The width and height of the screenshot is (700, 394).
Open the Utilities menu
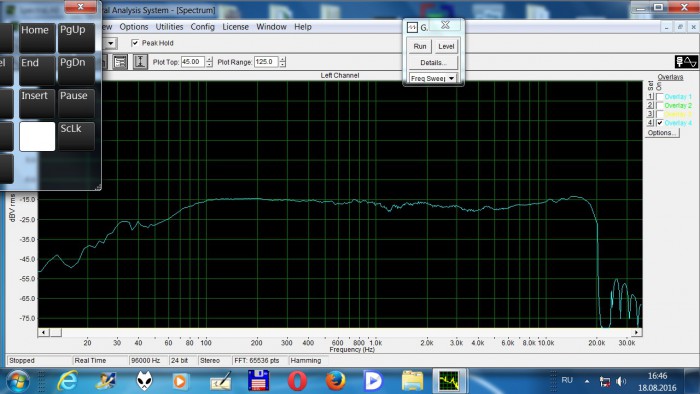point(169,27)
